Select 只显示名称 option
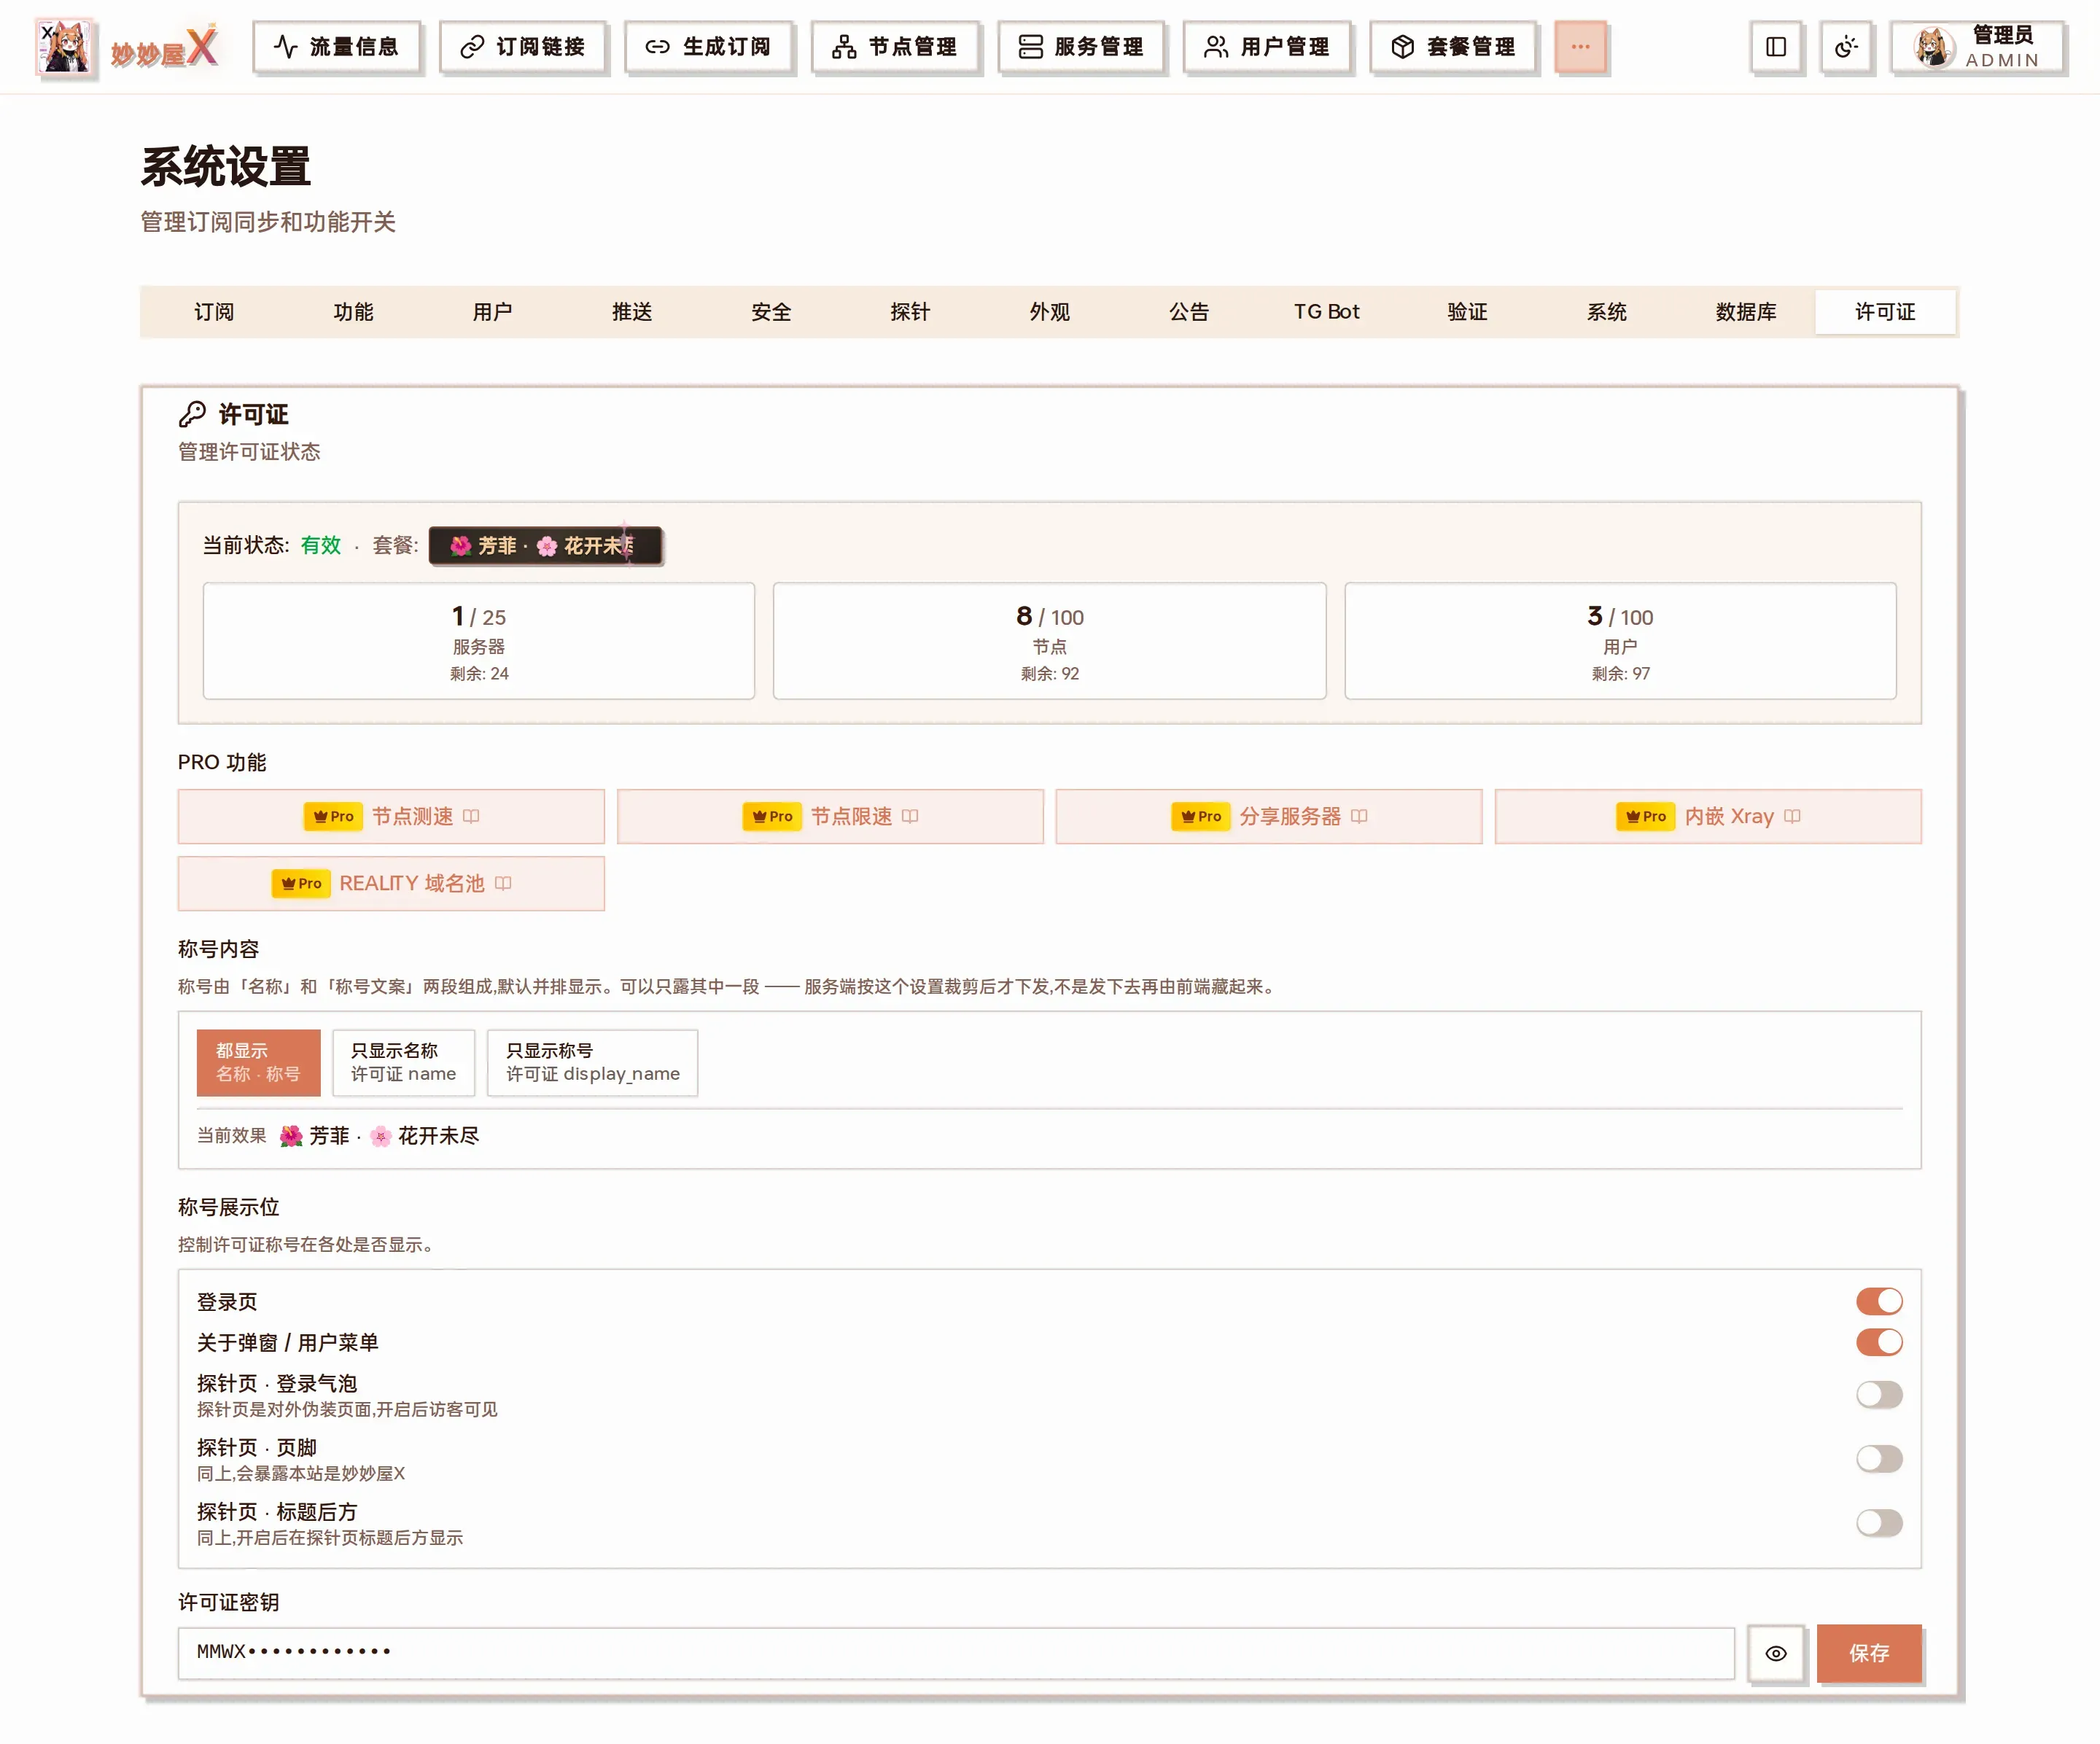The width and height of the screenshot is (2100, 1744). pos(403,1062)
